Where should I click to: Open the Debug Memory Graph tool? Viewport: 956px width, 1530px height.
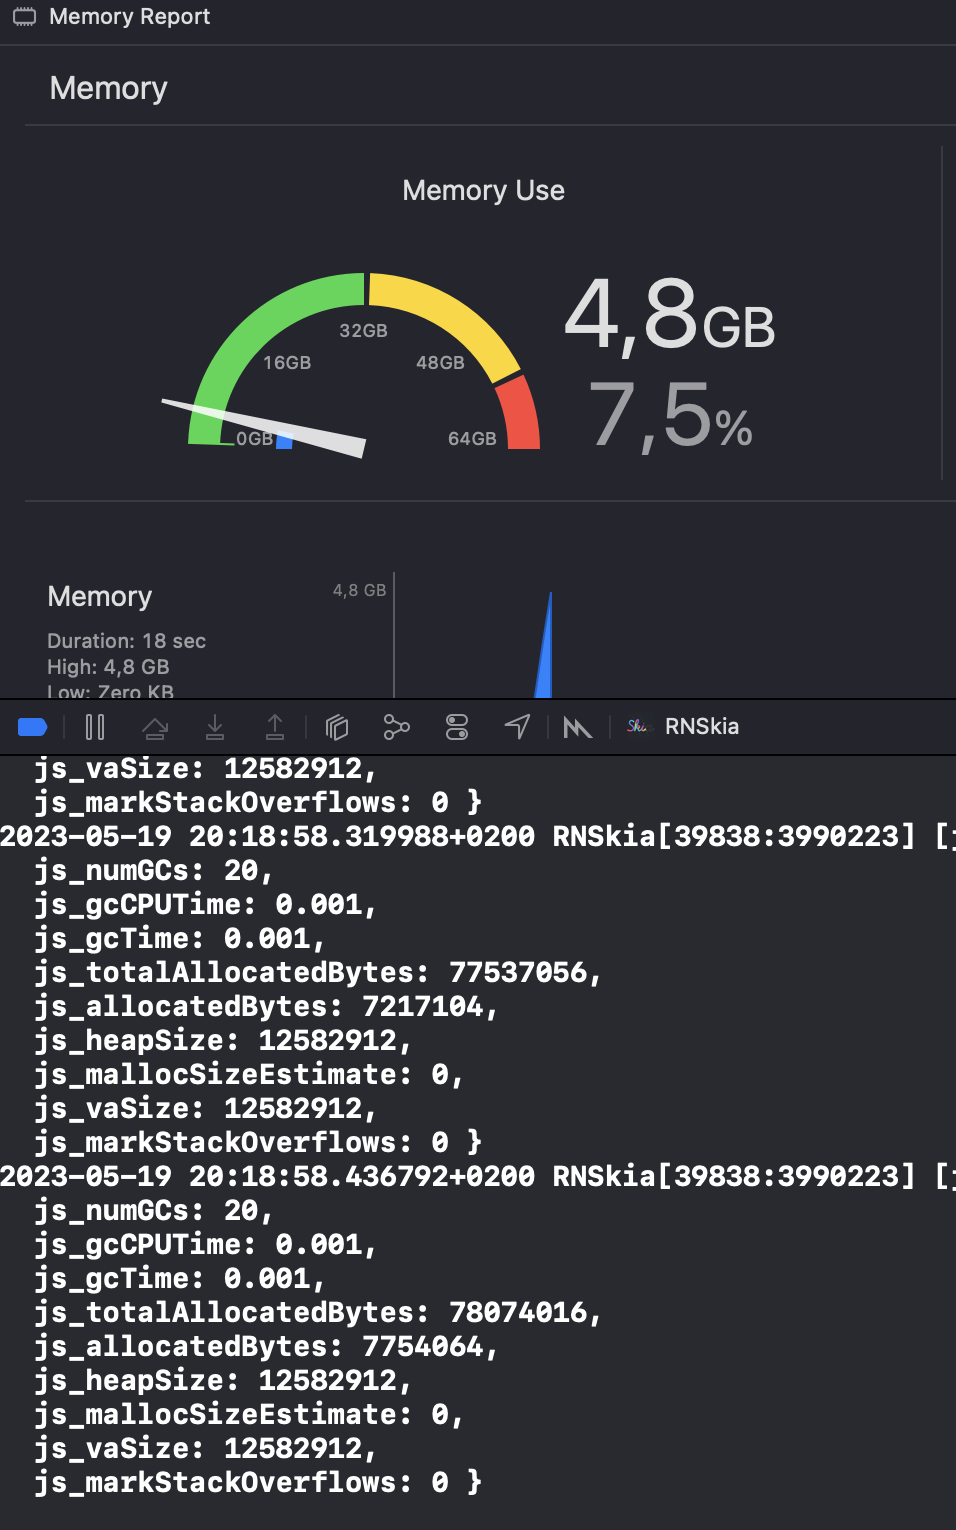click(396, 726)
